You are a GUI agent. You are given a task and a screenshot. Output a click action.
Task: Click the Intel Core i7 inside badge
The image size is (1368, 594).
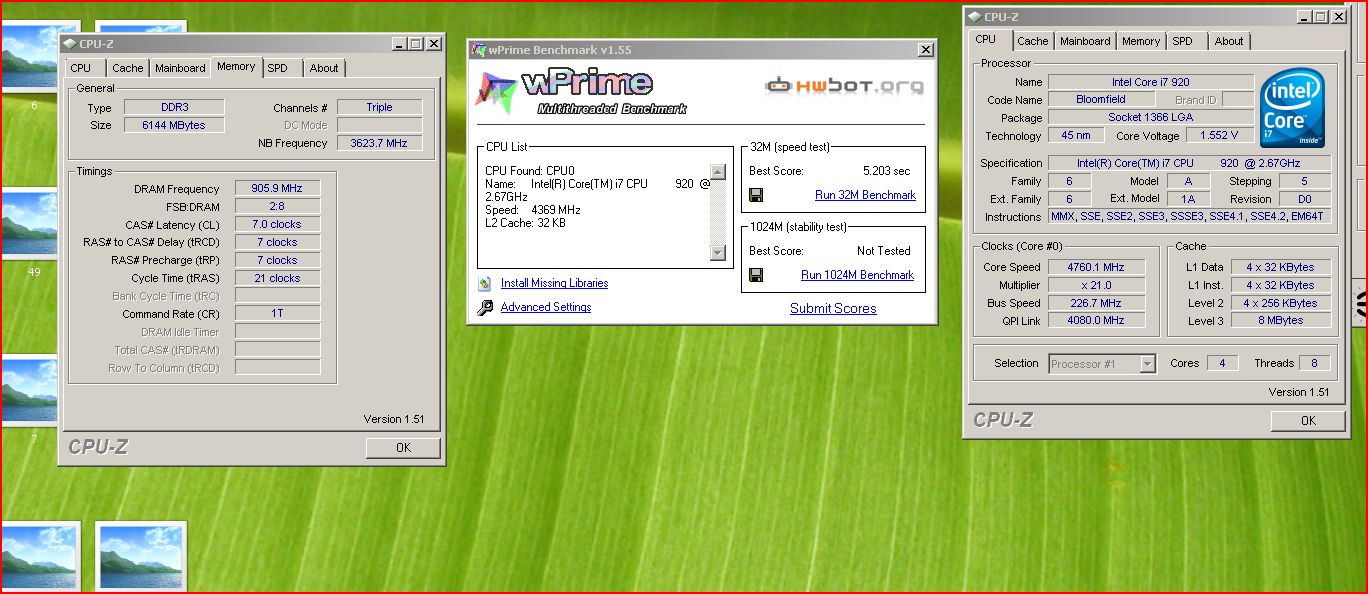1292,110
